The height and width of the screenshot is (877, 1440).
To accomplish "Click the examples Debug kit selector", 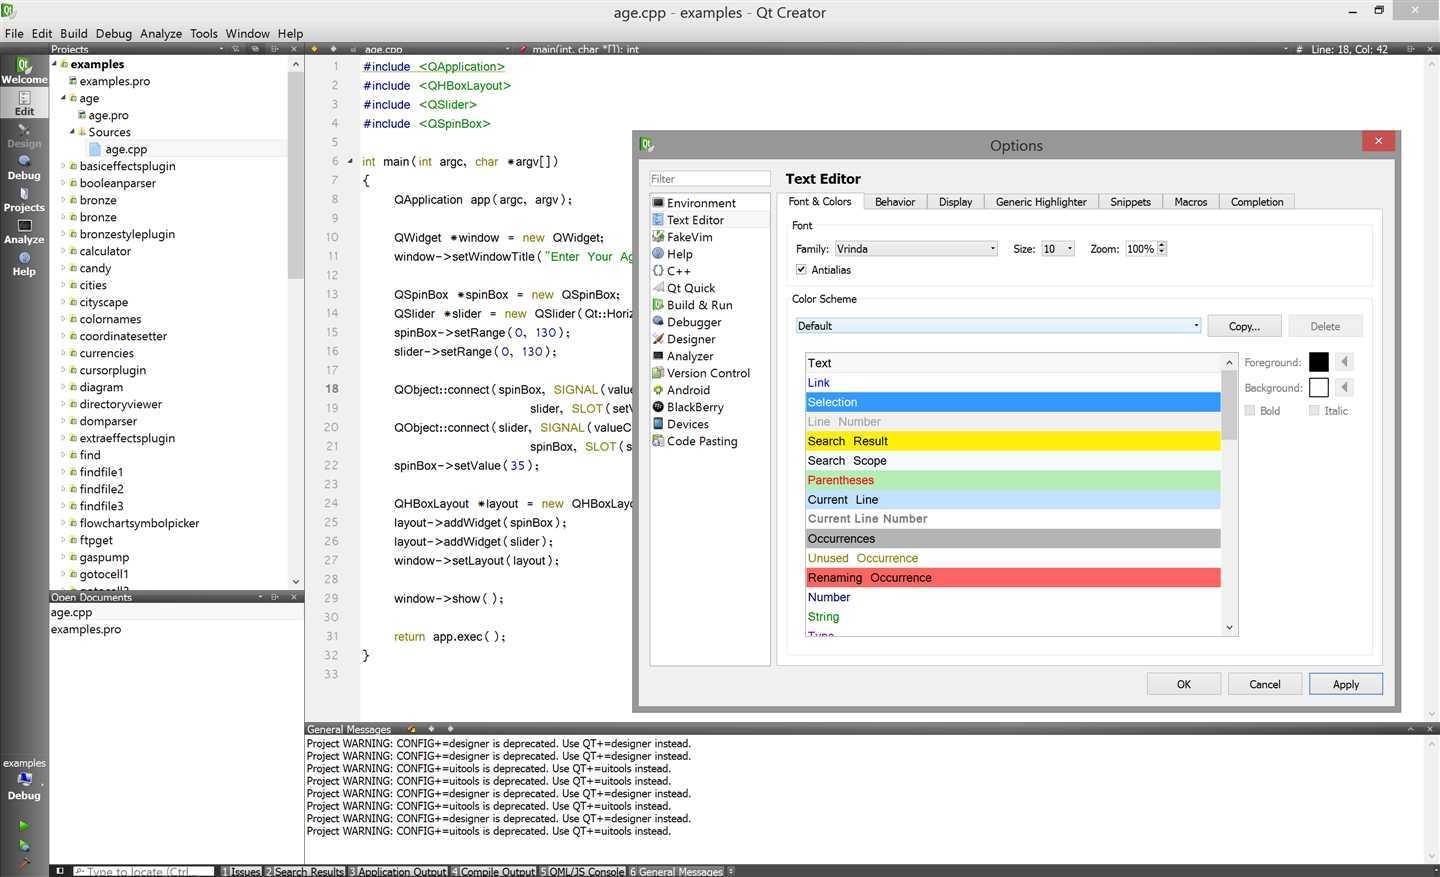I will pos(24,779).
